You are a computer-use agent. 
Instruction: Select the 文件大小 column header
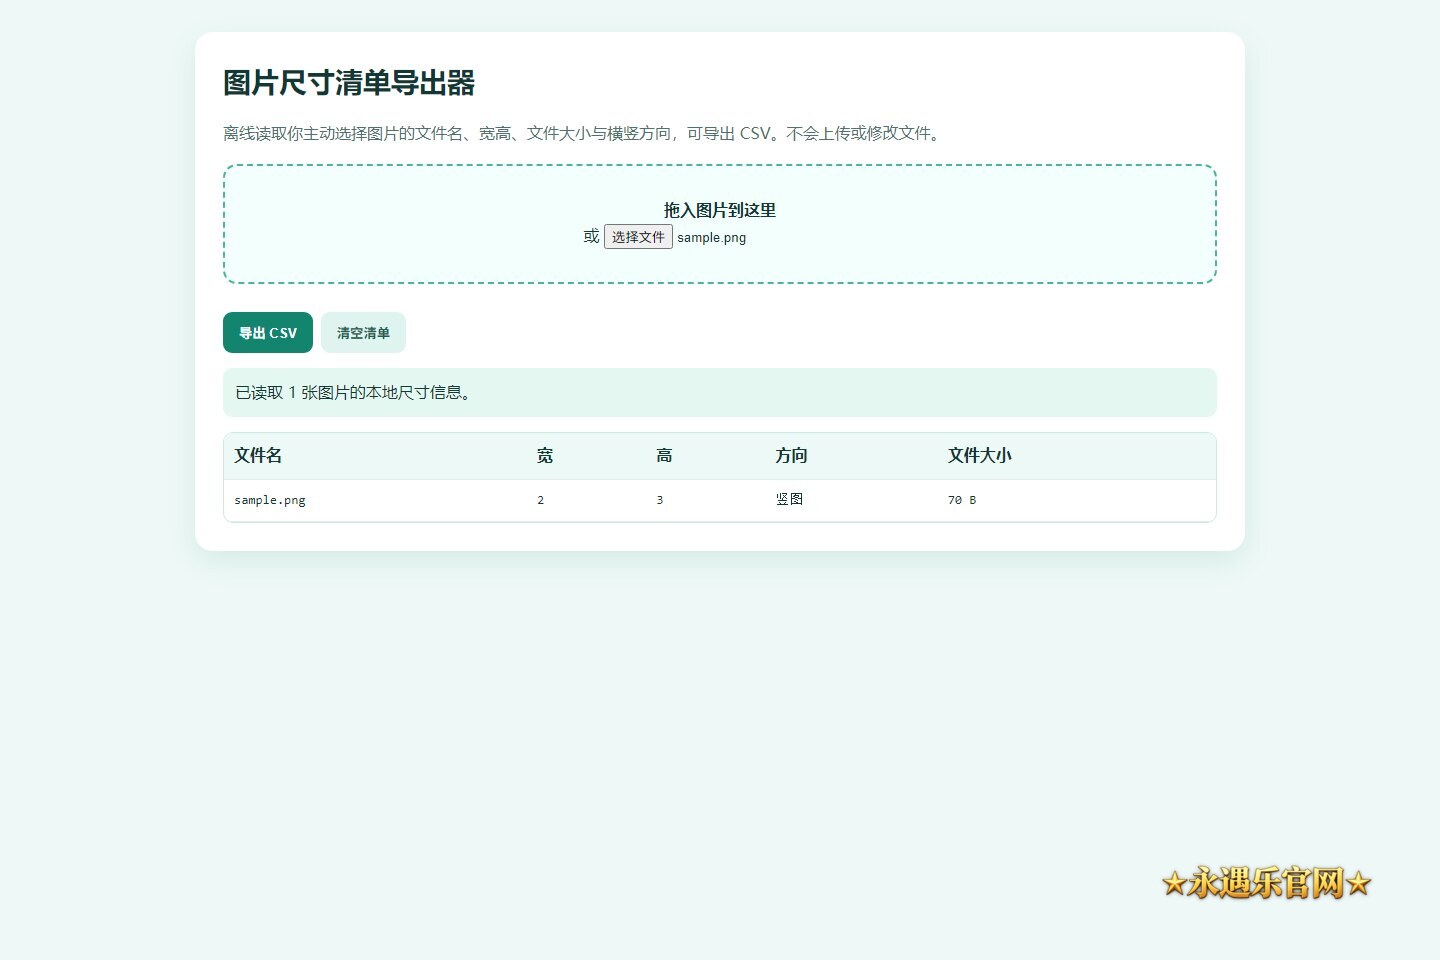980,456
